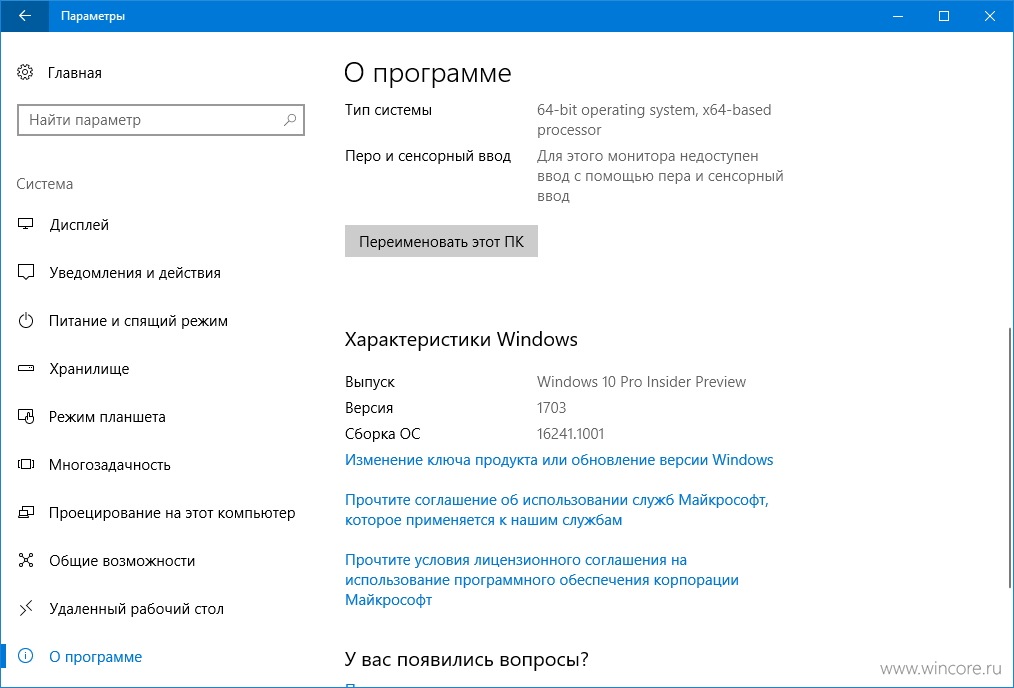Open Home via the gear icon
This screenshot has height=688, width=1014.
25,72
